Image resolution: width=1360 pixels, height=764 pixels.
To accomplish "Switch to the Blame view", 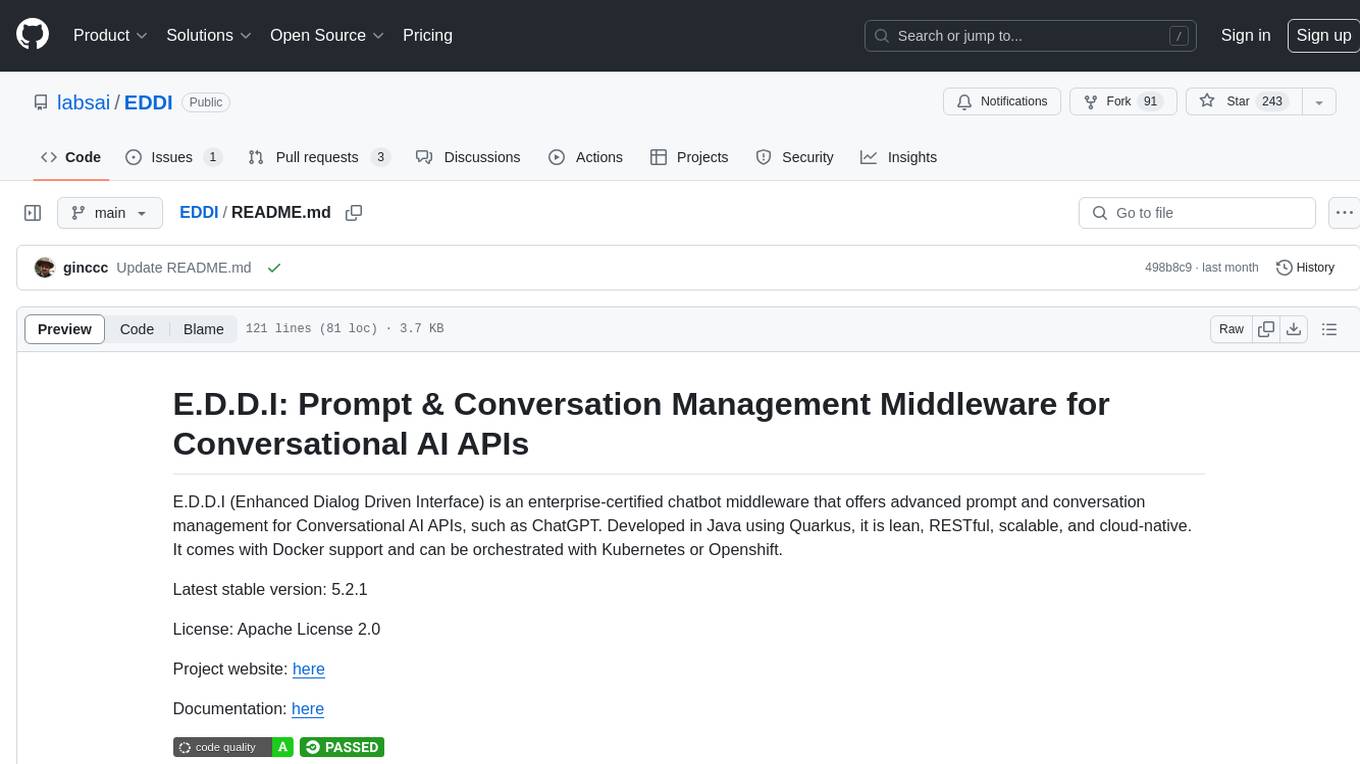I will (203, 329).
